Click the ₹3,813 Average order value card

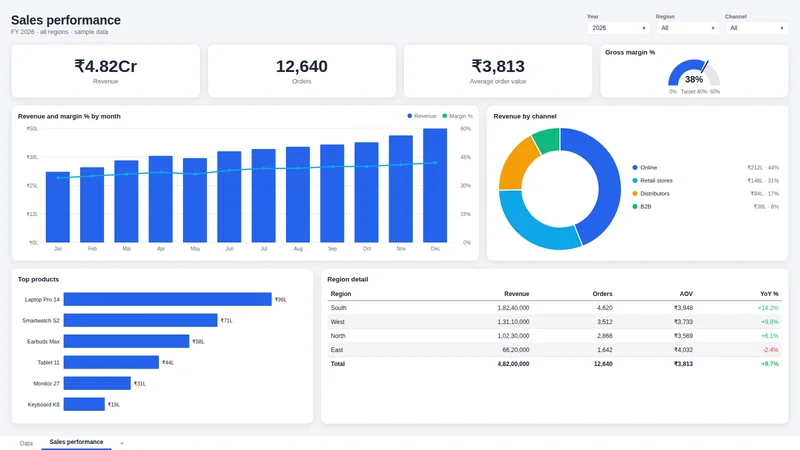498,71
